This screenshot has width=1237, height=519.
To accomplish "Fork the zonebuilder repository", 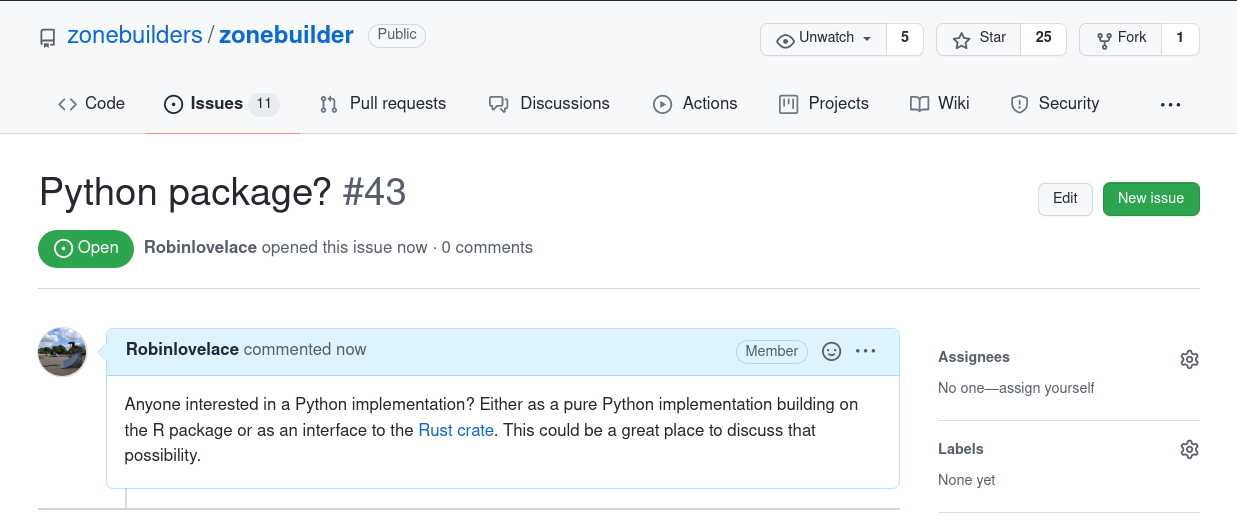I will tap(1121, 39).
